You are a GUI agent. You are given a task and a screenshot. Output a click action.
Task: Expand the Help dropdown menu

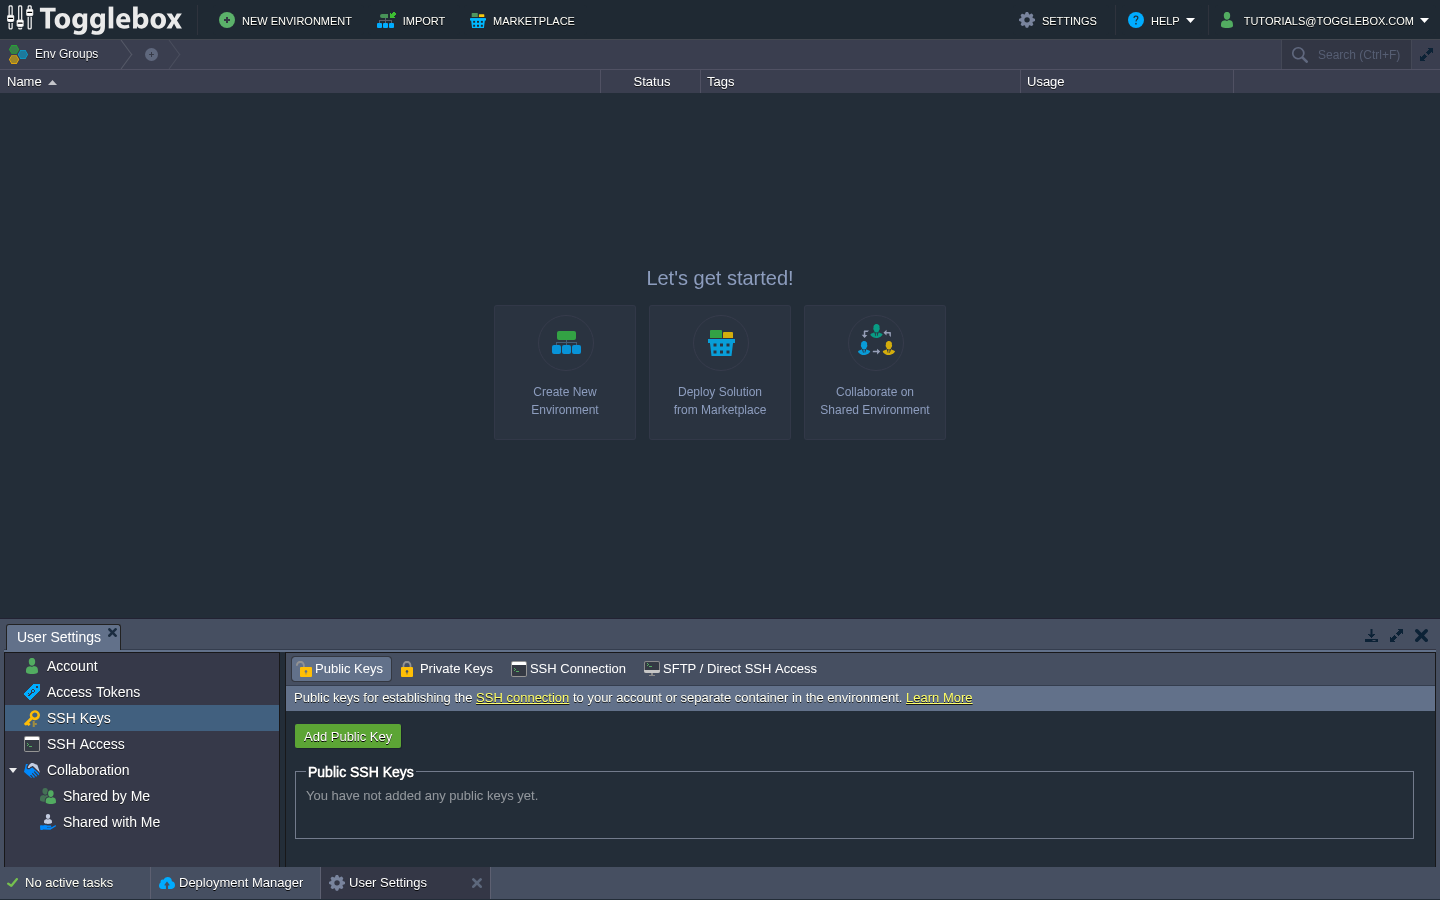point(1161,20)
